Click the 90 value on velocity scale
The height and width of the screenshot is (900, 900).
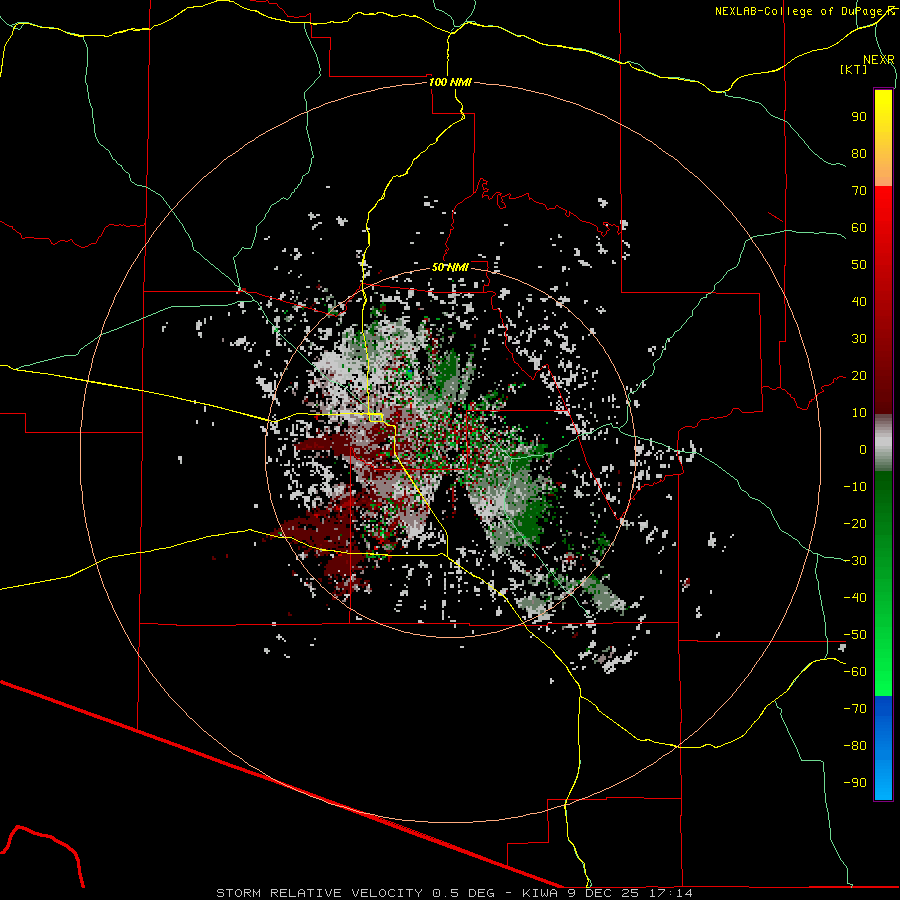(x=859, y=117)
